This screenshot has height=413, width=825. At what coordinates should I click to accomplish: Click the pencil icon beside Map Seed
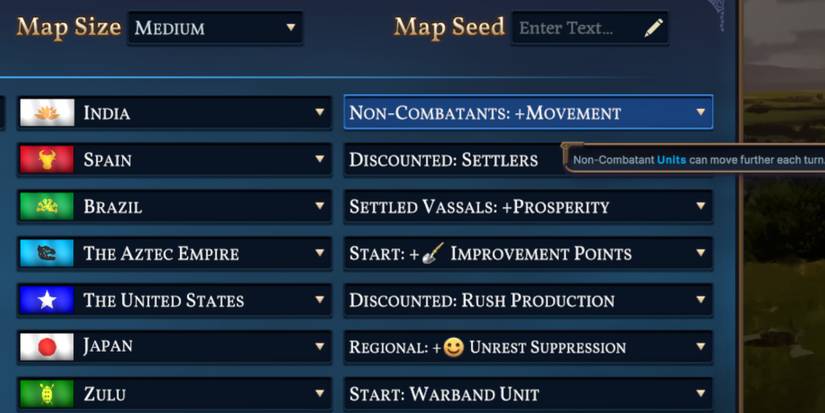(653, 28)
